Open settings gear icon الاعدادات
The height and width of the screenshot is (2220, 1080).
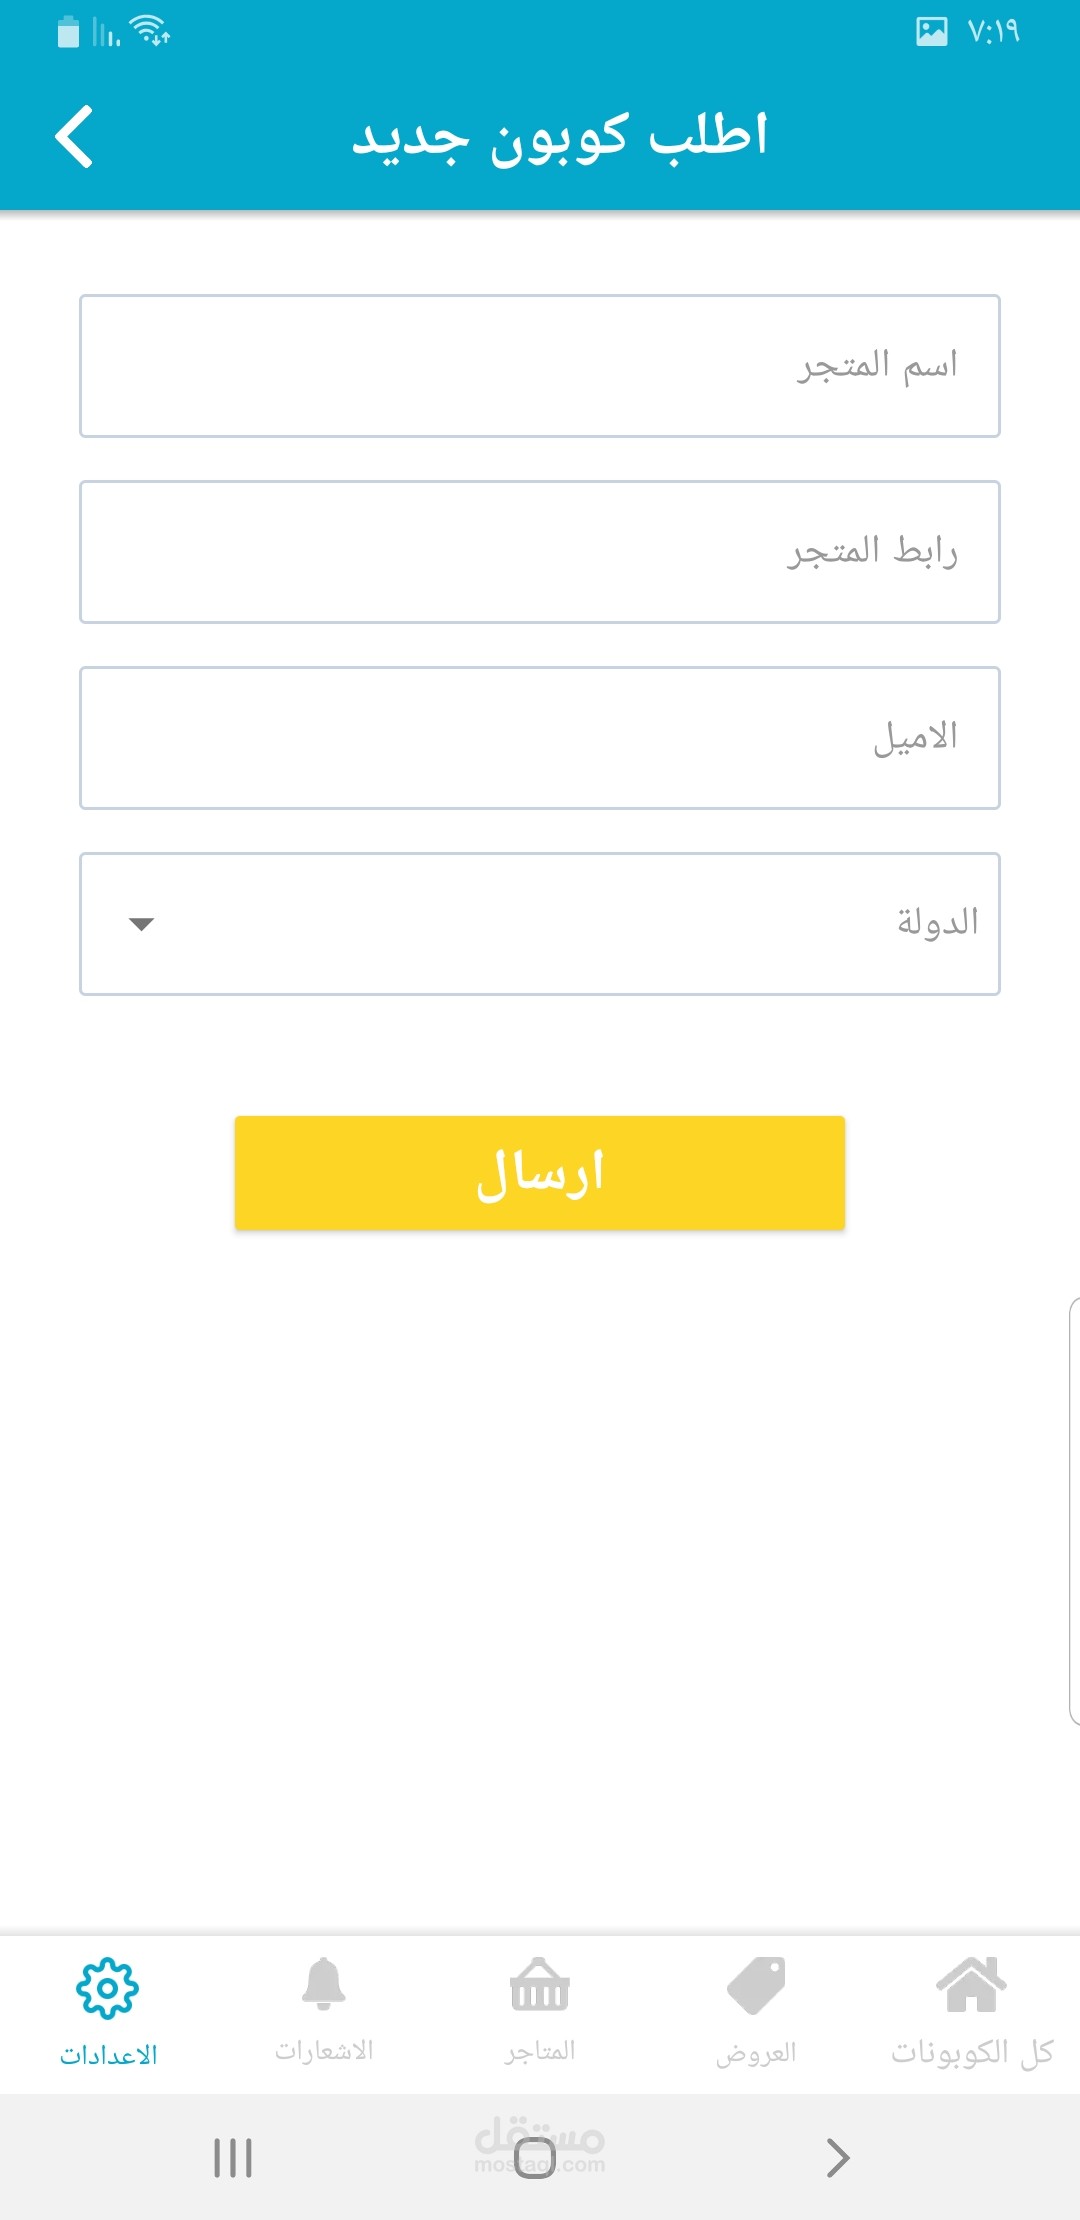(107, 1988)
